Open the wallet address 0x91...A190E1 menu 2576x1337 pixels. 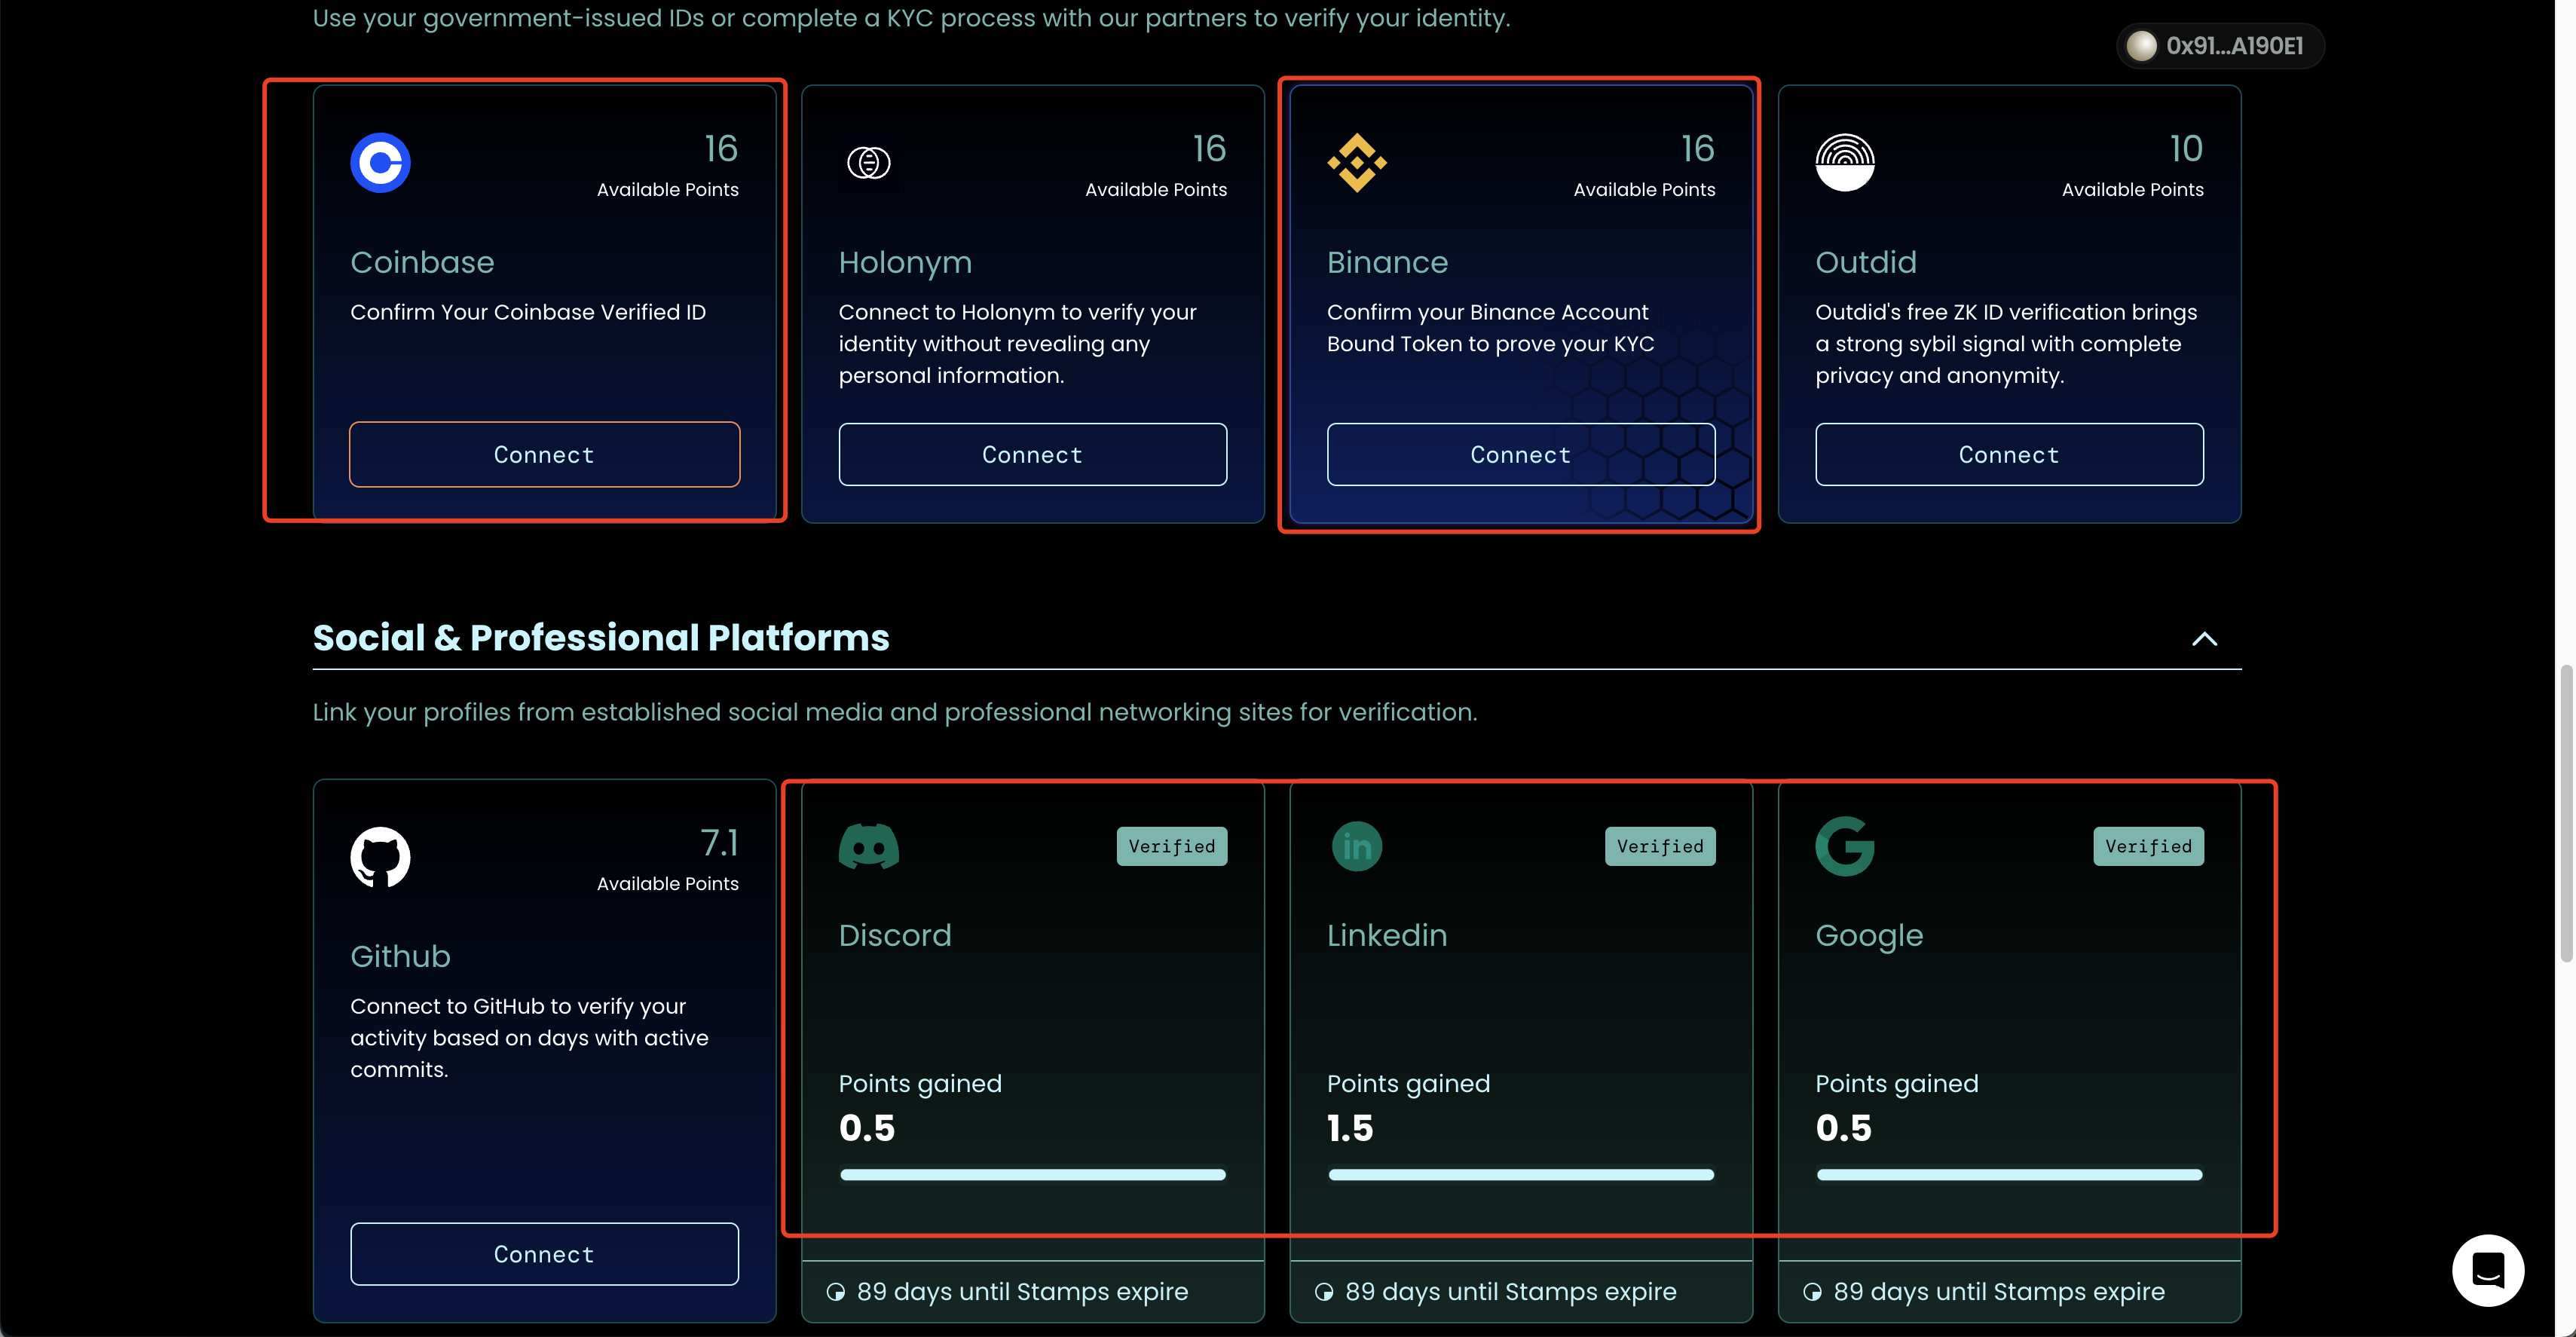[x=2220, y=46]
